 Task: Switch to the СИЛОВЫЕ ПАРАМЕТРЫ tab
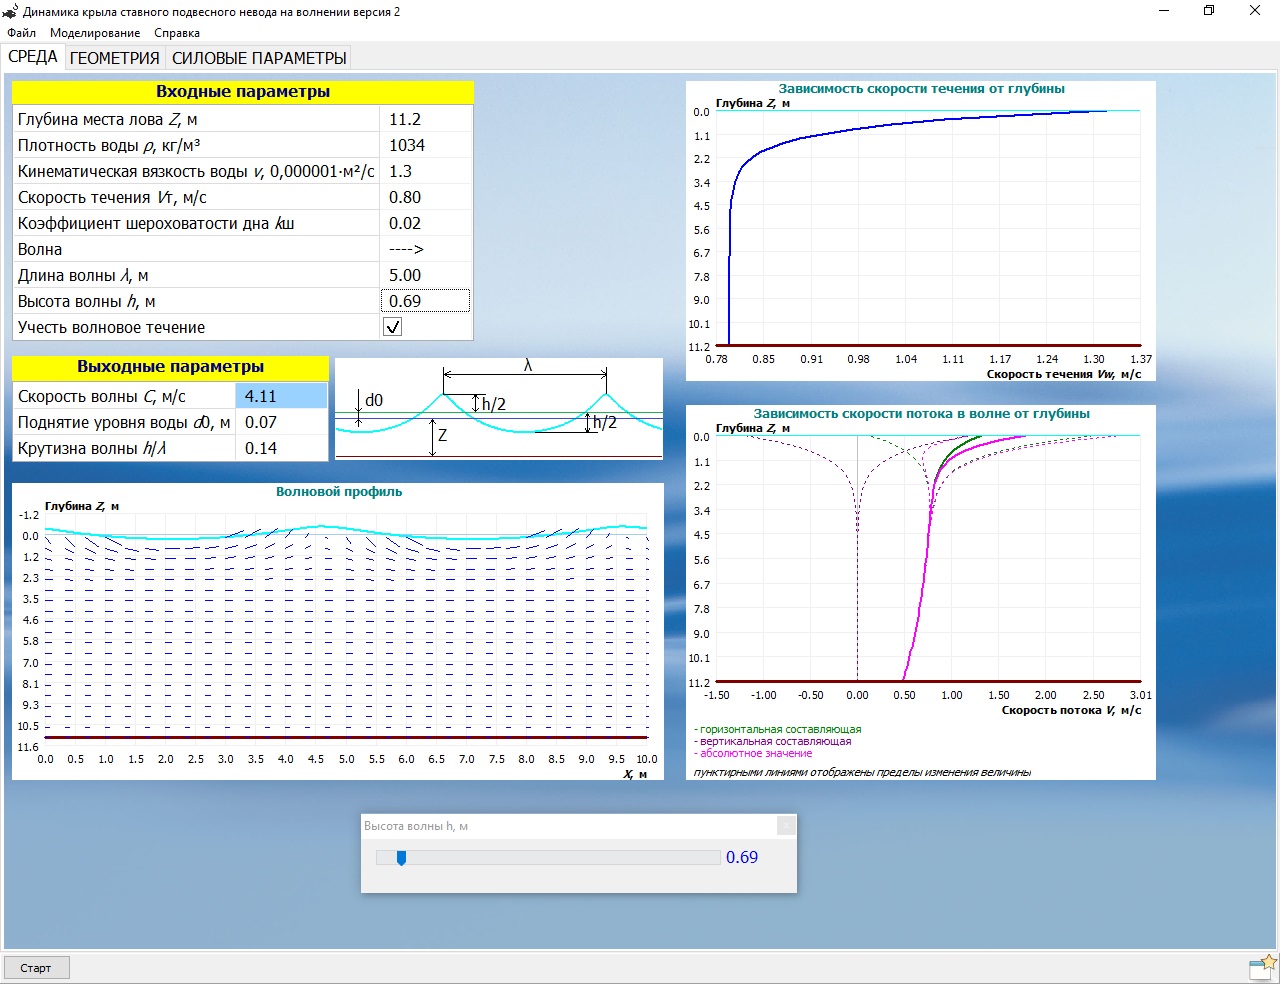pyautogui.click(x=259, y=58)
